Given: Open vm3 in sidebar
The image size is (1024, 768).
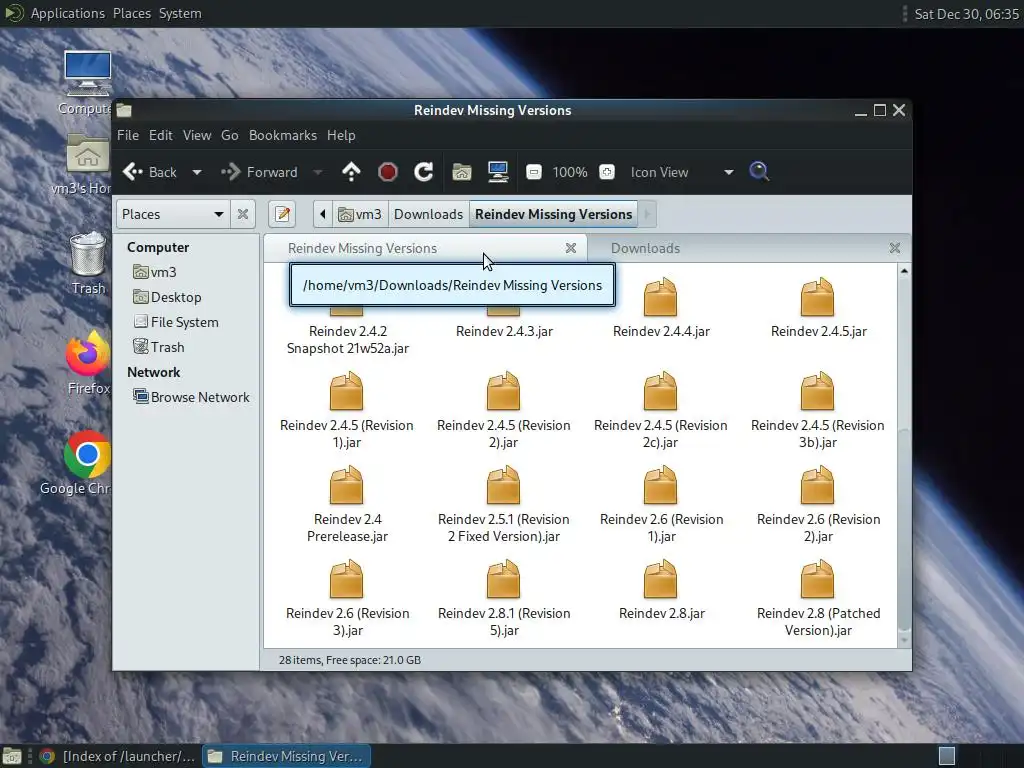Looking at the screenshot, I should coord(155,272).
